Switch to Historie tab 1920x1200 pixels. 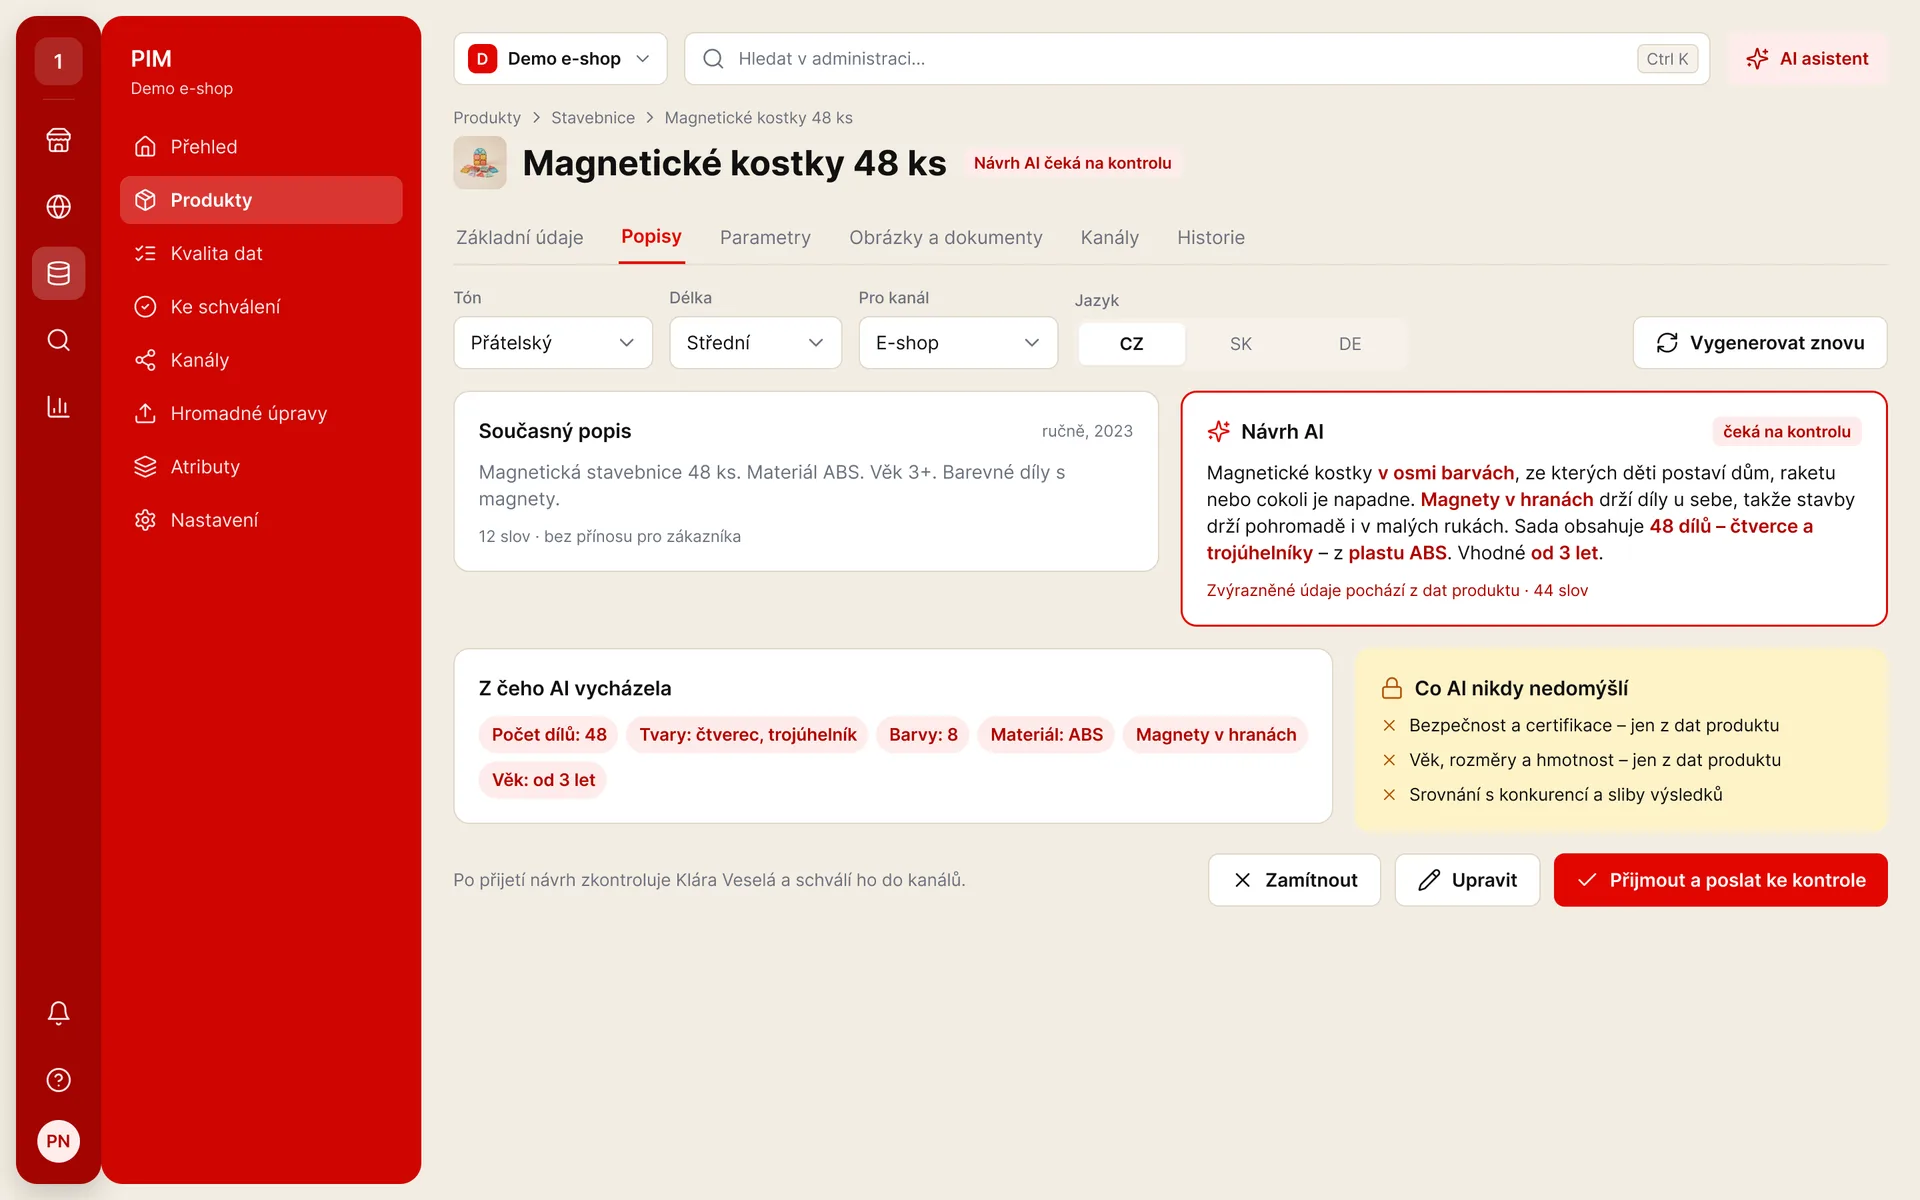tap(1211, 238)
